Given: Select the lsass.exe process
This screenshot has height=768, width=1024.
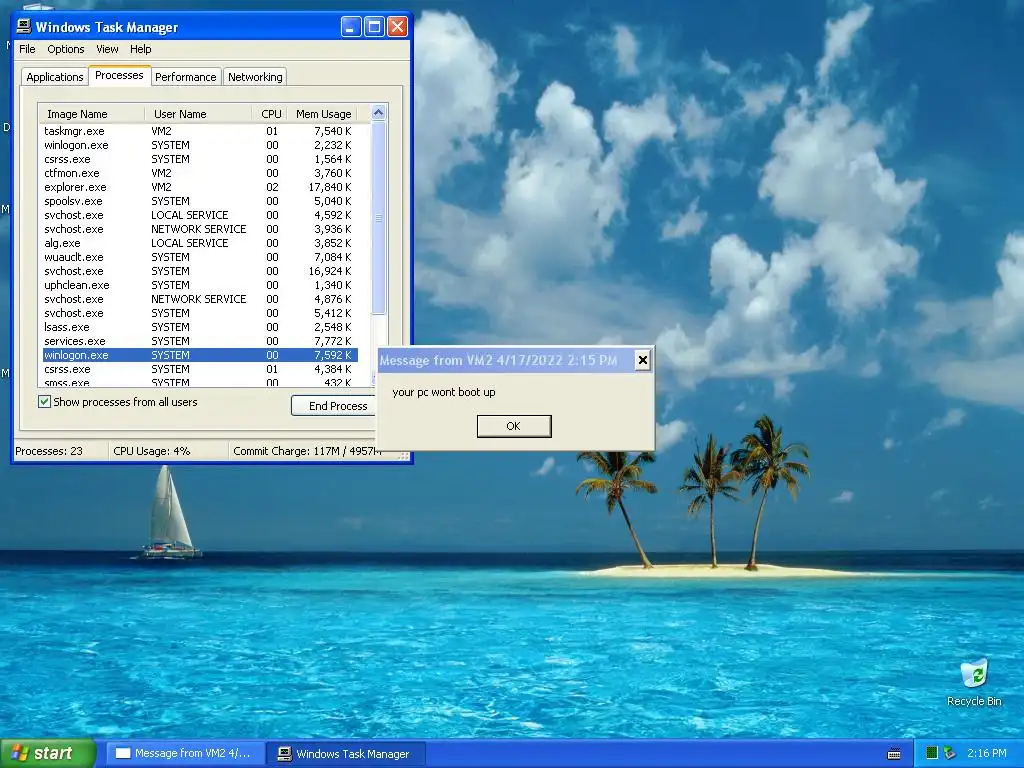Looking at the screenshot, I should (200, 327).
